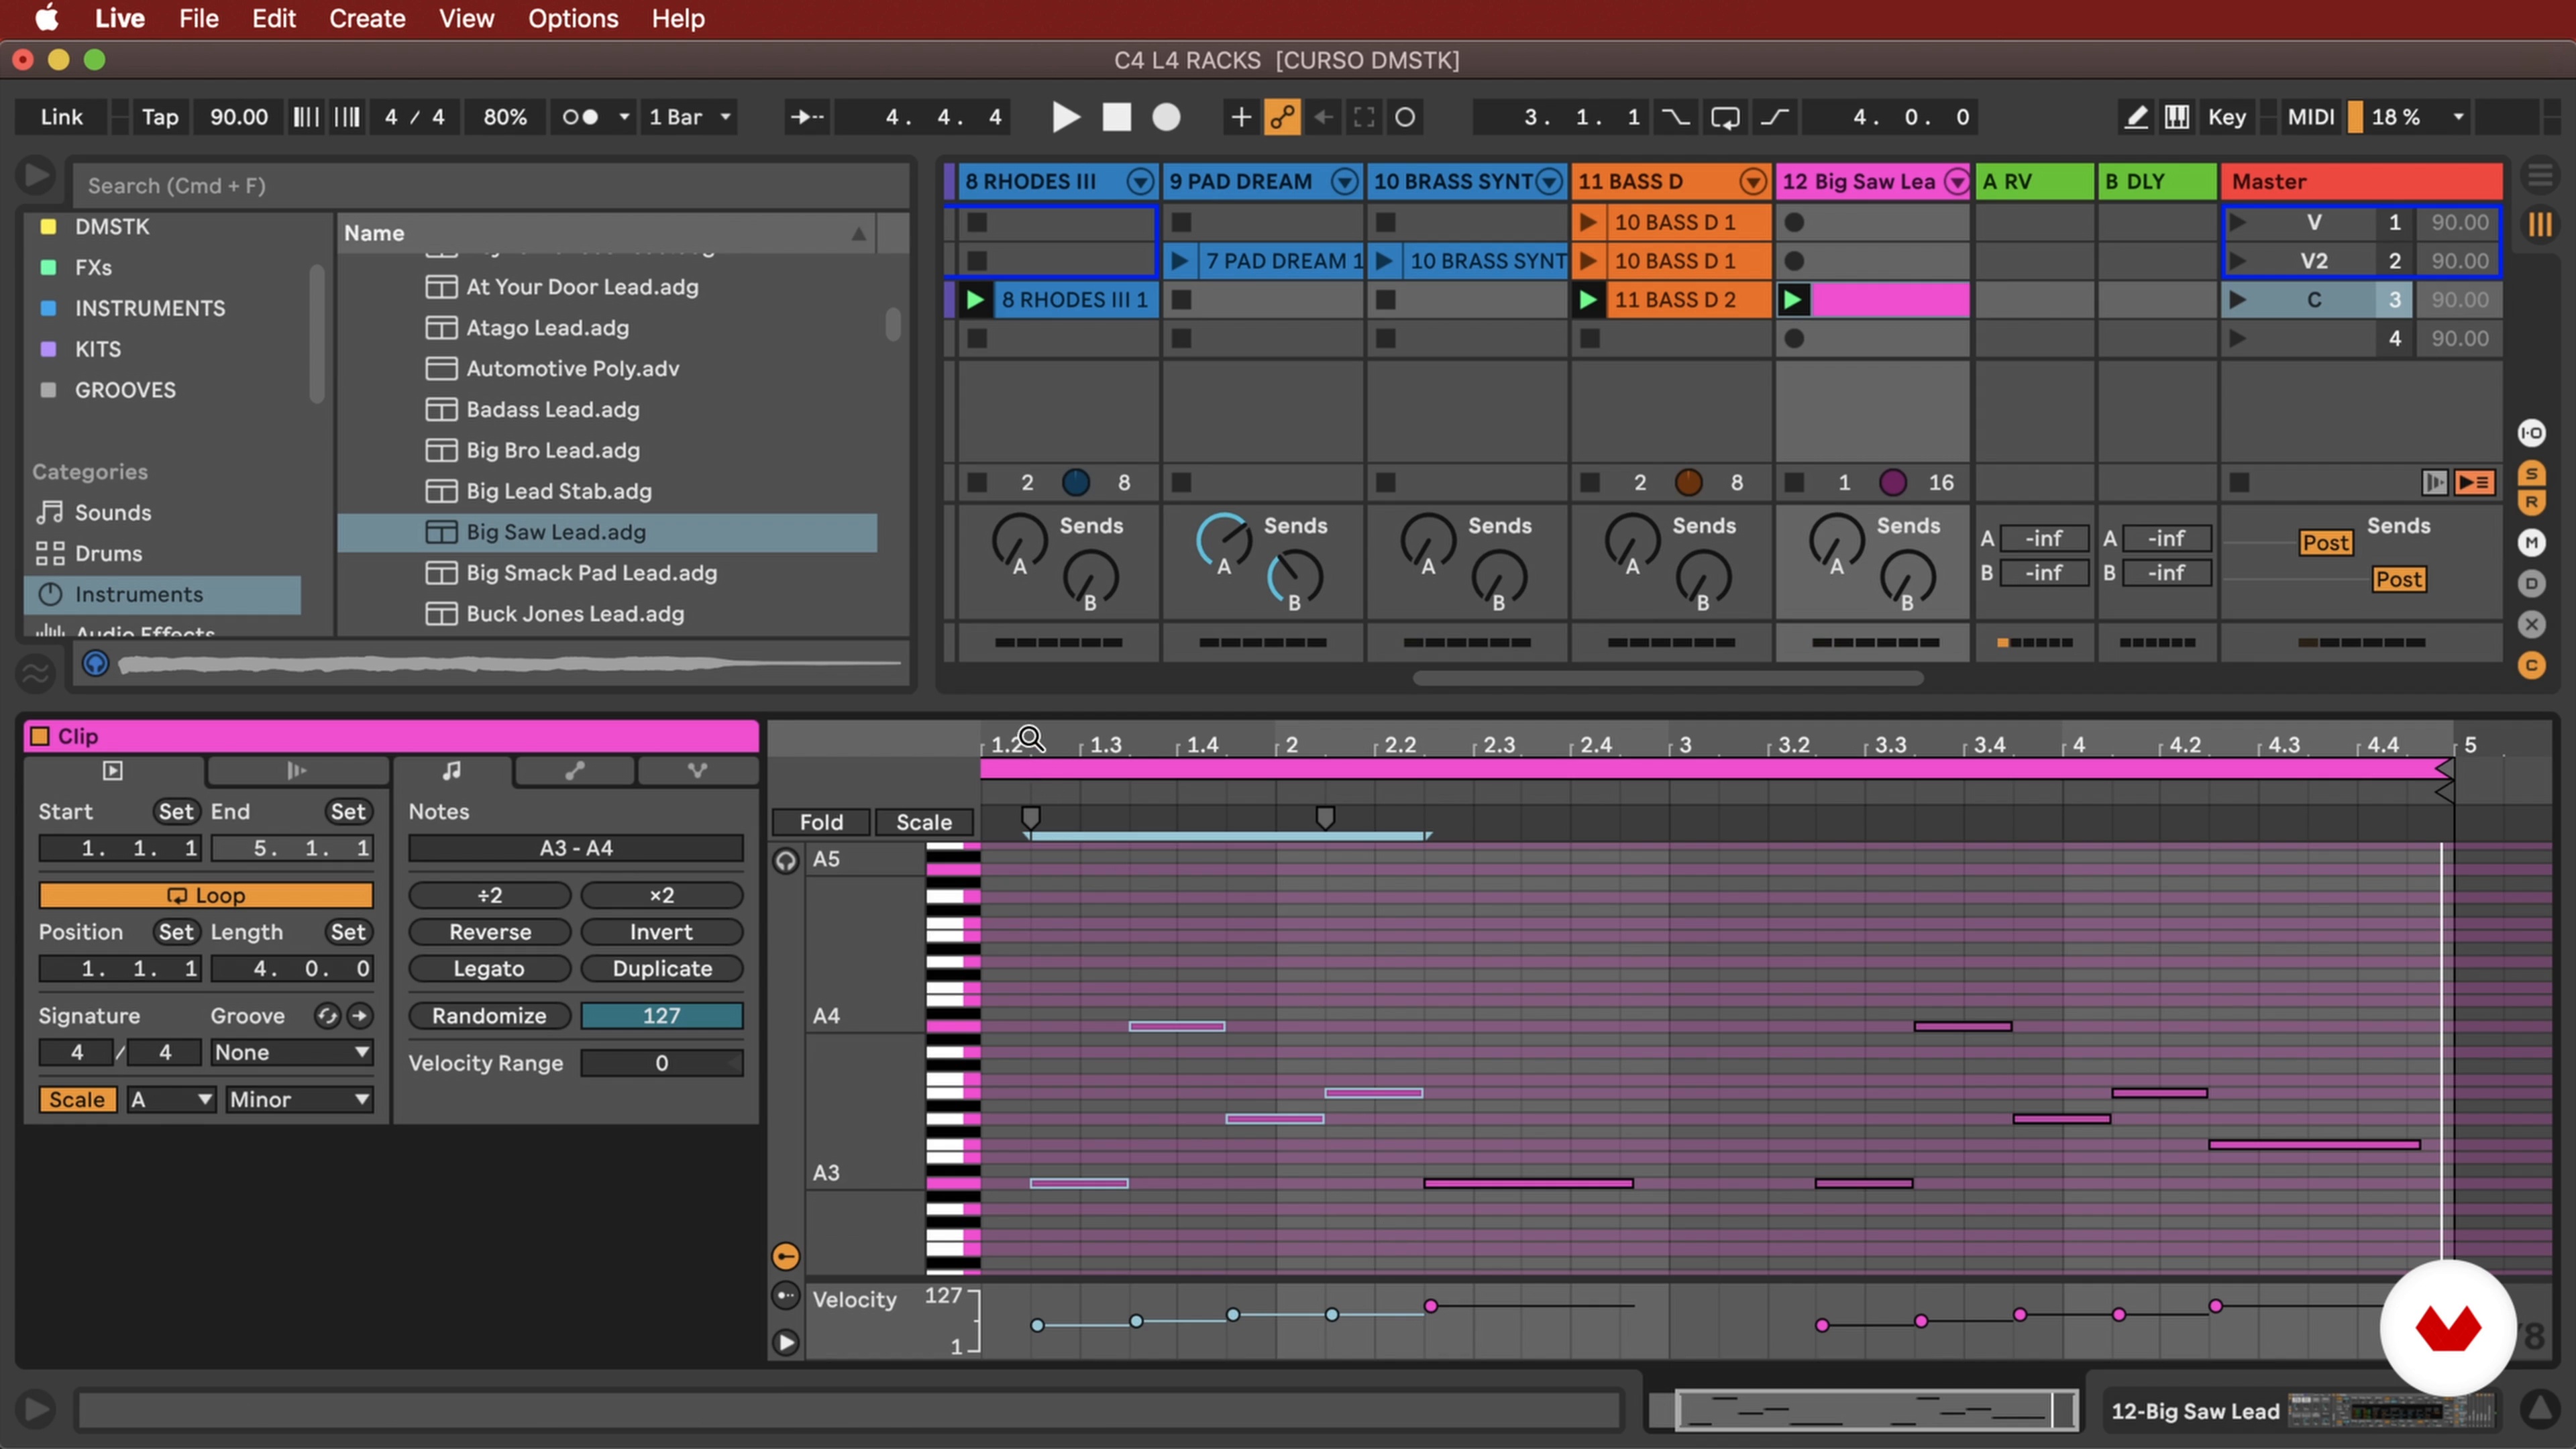Click the Reverse notes button
This screenshot has width=2576, height=1449.
490,931
